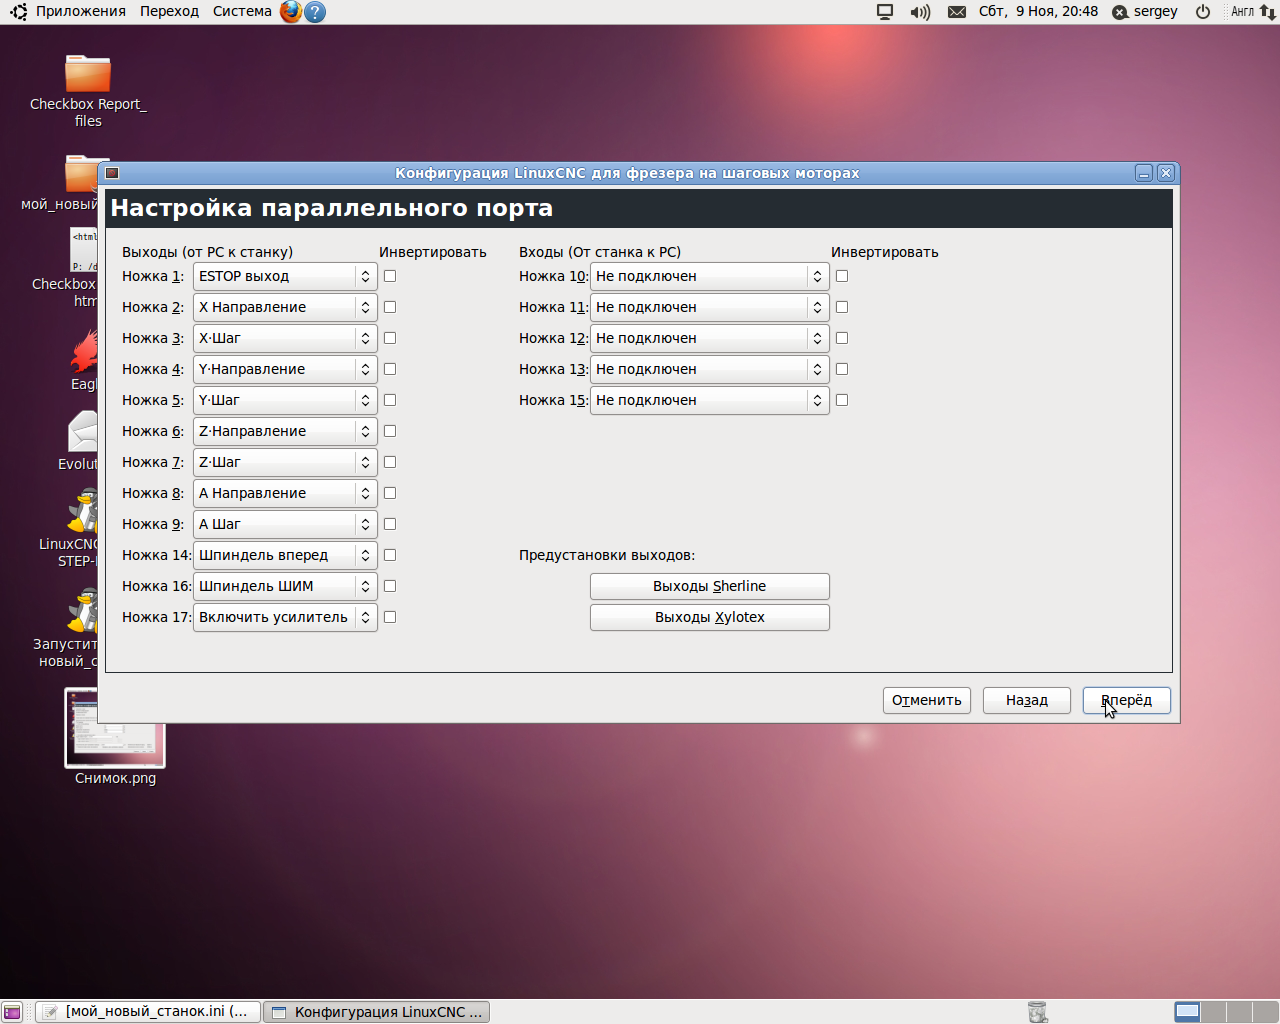Viewport: 1280px width, 1024px height.
Task: Open the date and time clock menu
Action: [1038, 12]
